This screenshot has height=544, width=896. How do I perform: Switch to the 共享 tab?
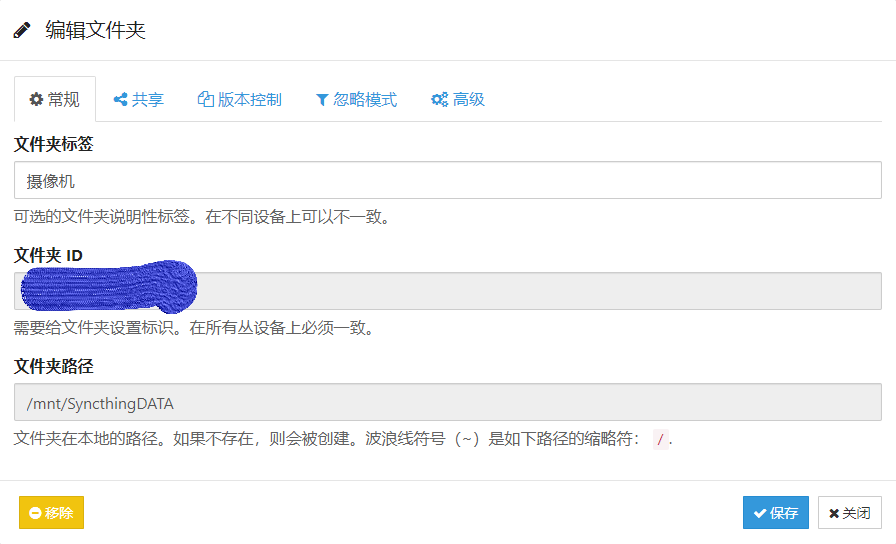coord(138,100)
